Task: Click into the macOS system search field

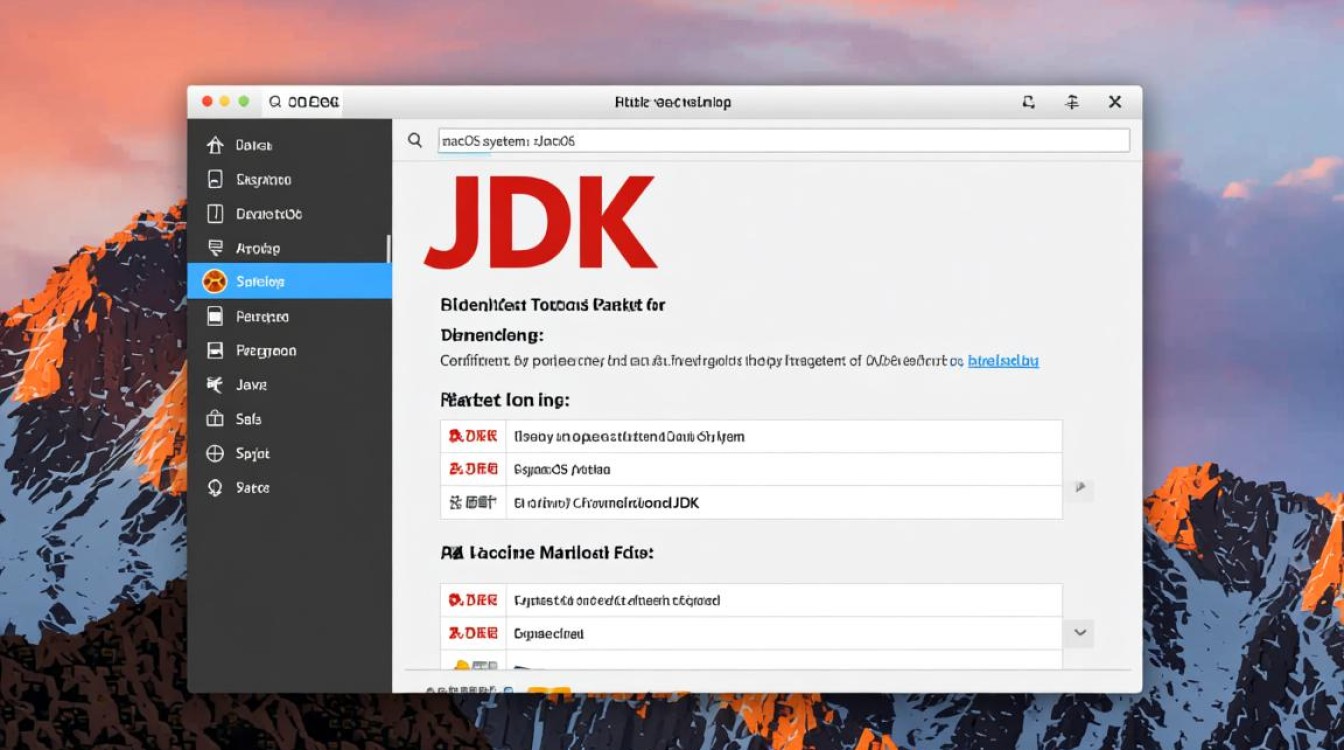Action: 783,141
